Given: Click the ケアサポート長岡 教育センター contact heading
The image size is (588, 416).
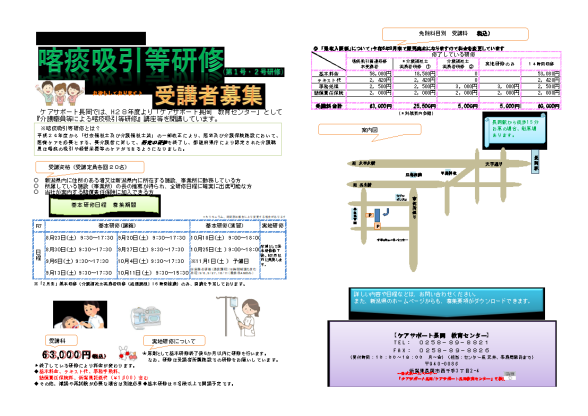Looking at the screenshot, I should coord(441,335).
